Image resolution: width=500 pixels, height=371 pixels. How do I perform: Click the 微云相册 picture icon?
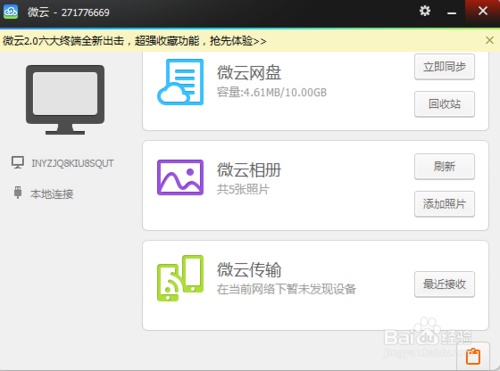tap(180, 177)
